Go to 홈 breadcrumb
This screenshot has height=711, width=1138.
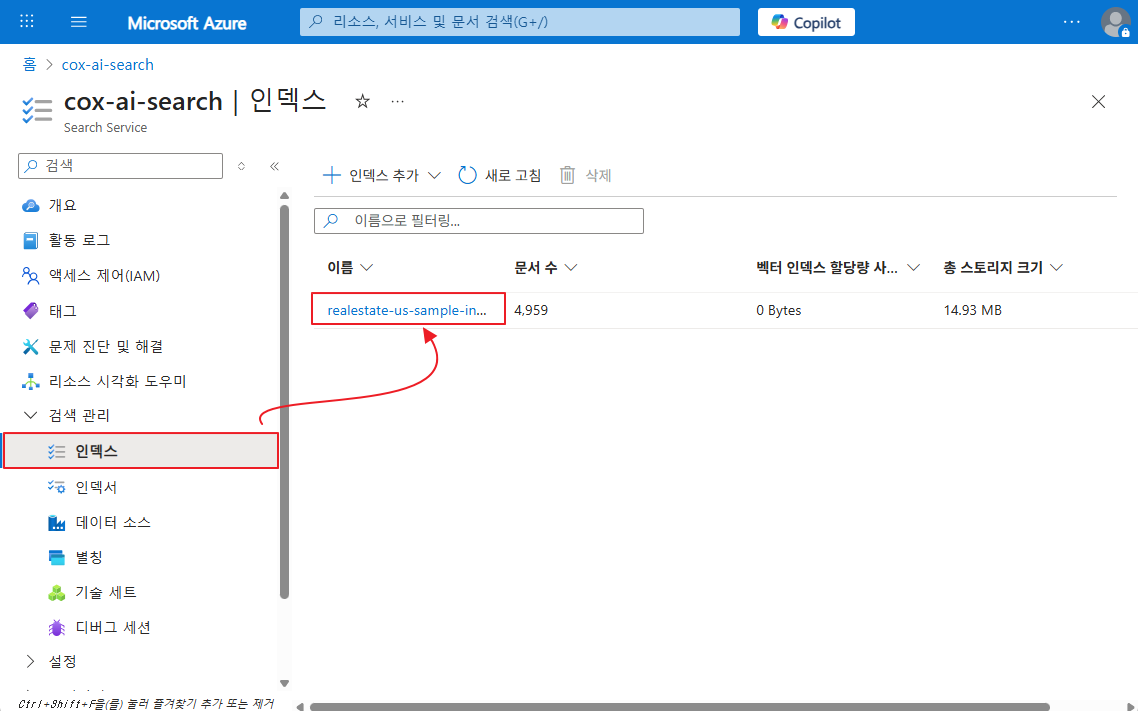click(x=29, y=65)
